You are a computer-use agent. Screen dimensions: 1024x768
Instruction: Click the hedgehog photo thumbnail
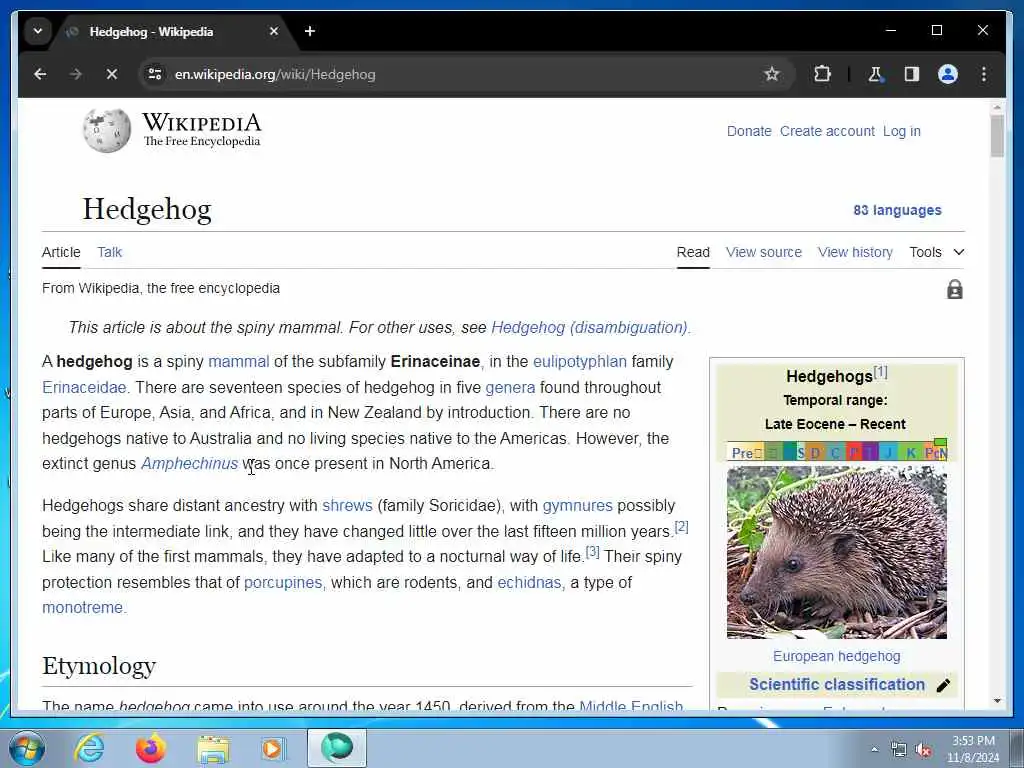coord(837,552)
